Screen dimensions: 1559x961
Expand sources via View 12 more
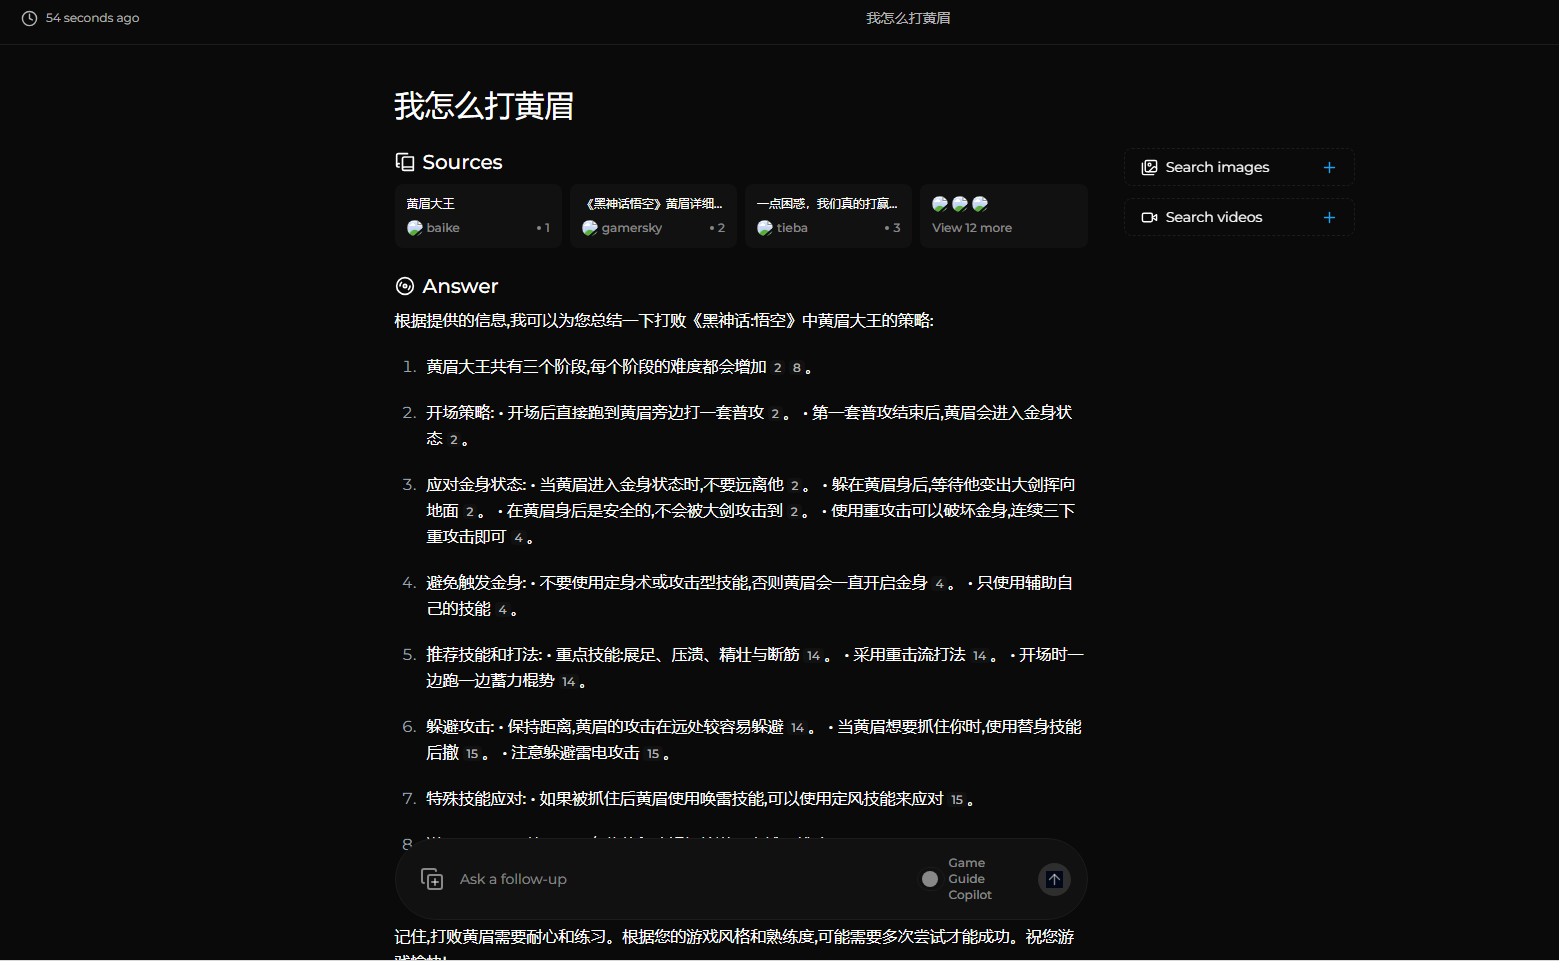pyautogui.click(x=972, y=228)
